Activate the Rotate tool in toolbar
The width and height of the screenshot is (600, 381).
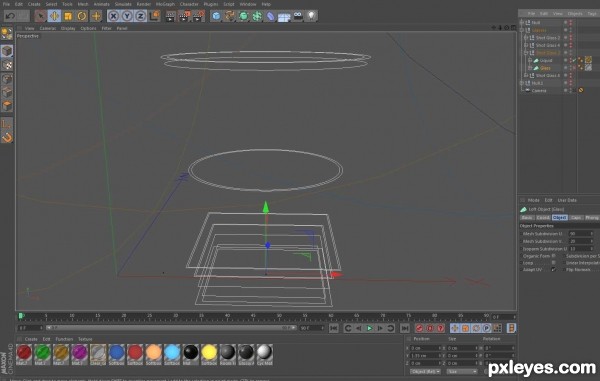[82, 16]
